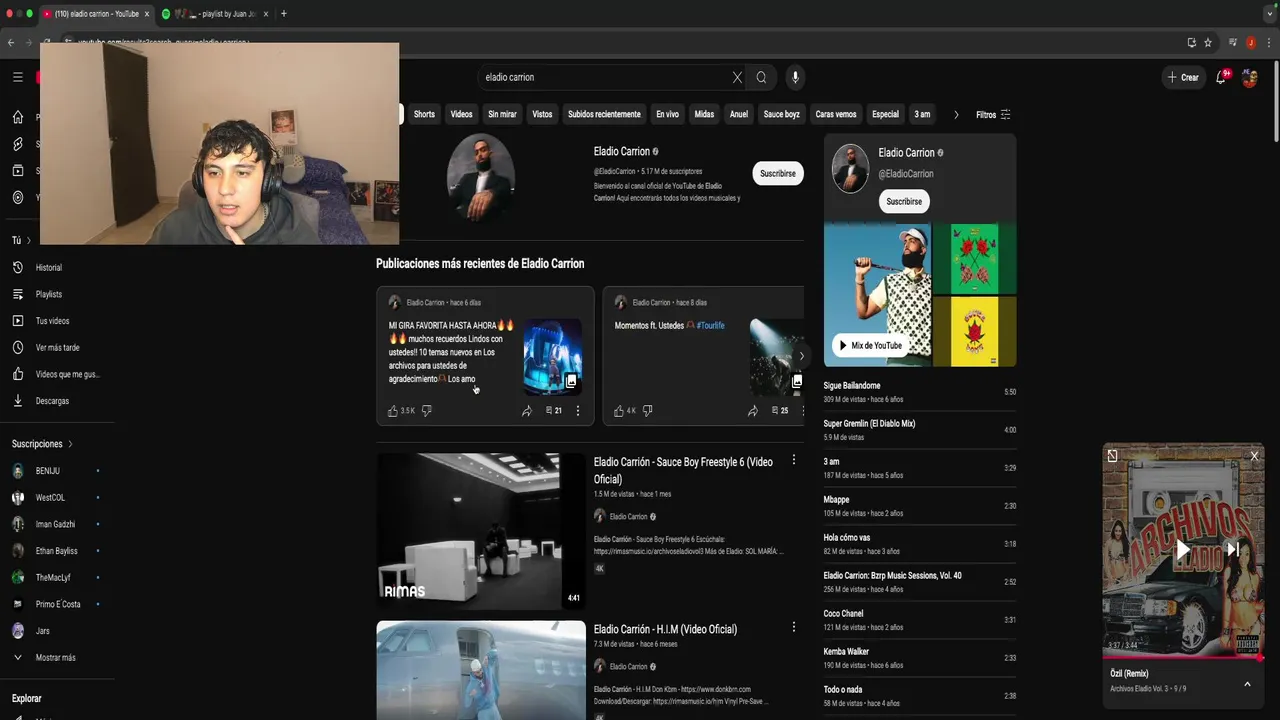This screenshot has width=1280, height=720.
Task: Switch to the Spotify playlist browser tab
Action: tap(216, 14)
